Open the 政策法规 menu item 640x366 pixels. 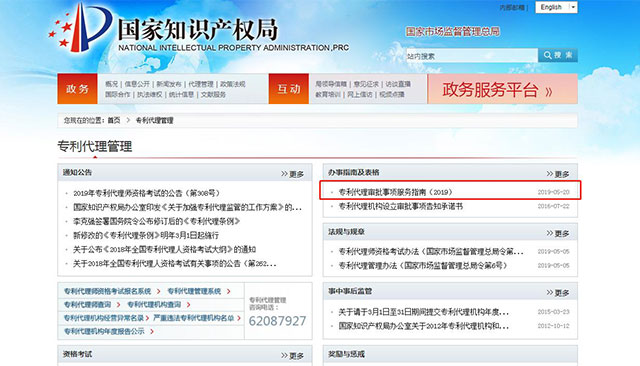click(x=233, y=84)
